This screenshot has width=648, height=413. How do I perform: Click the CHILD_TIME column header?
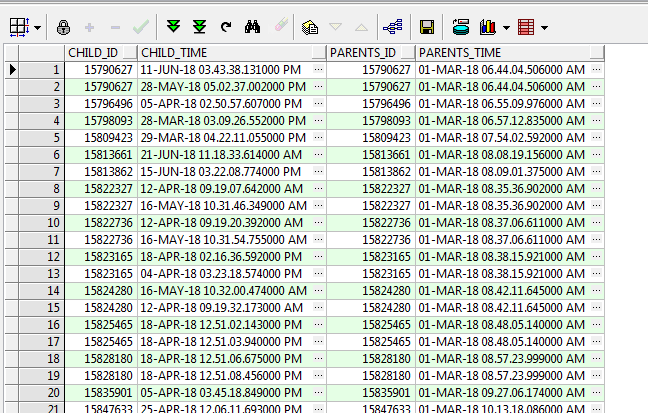click(x=231, y=52)
